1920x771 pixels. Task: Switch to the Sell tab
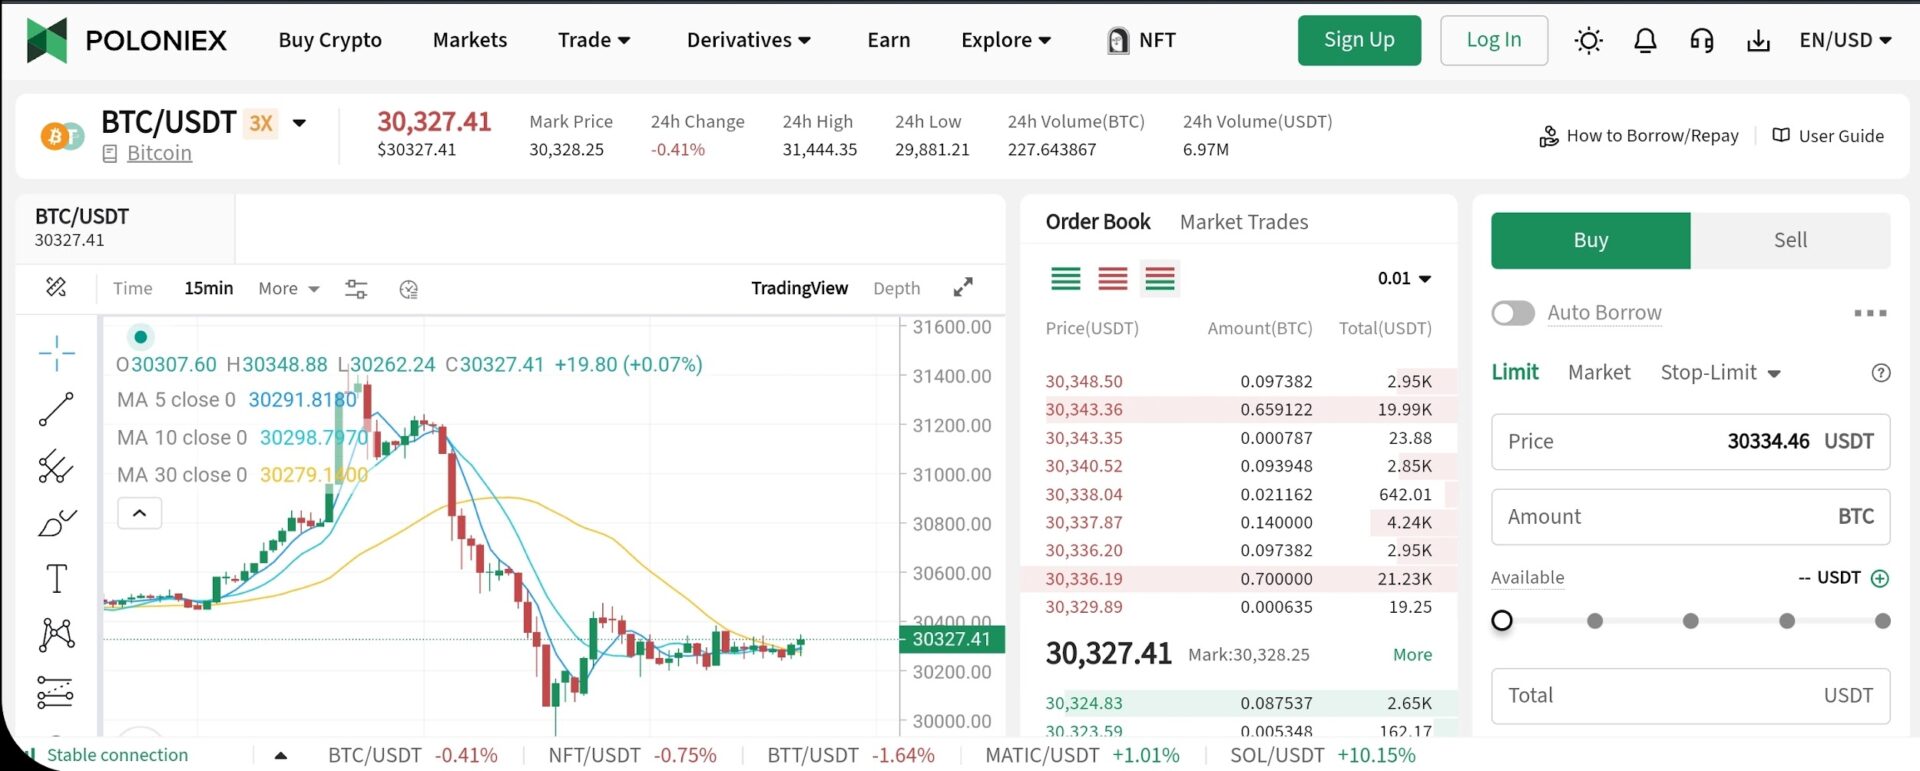(x=1790, y=240)
